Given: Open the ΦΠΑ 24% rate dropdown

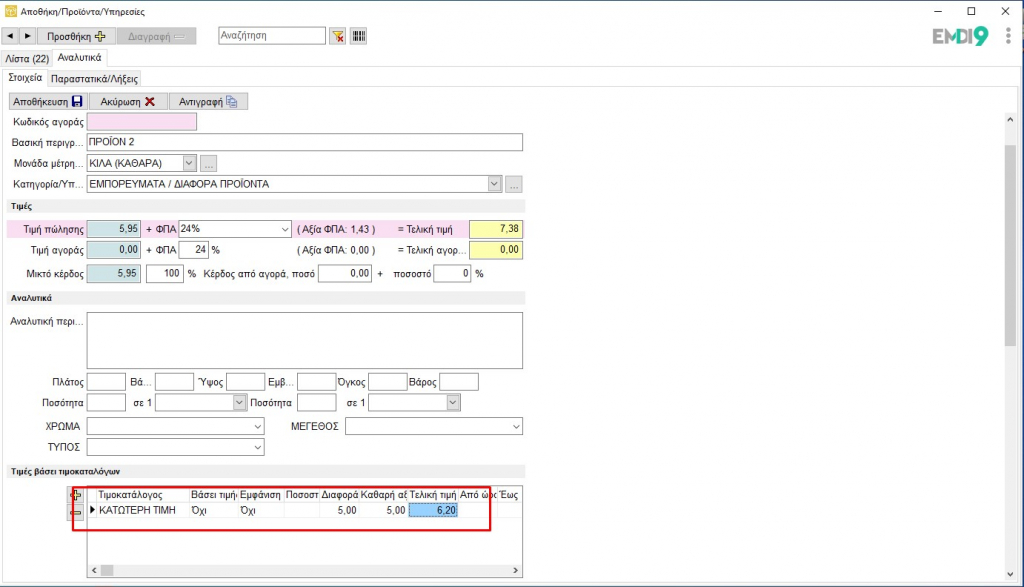Looking at the screenshot, I should click(x=283, y=229).
